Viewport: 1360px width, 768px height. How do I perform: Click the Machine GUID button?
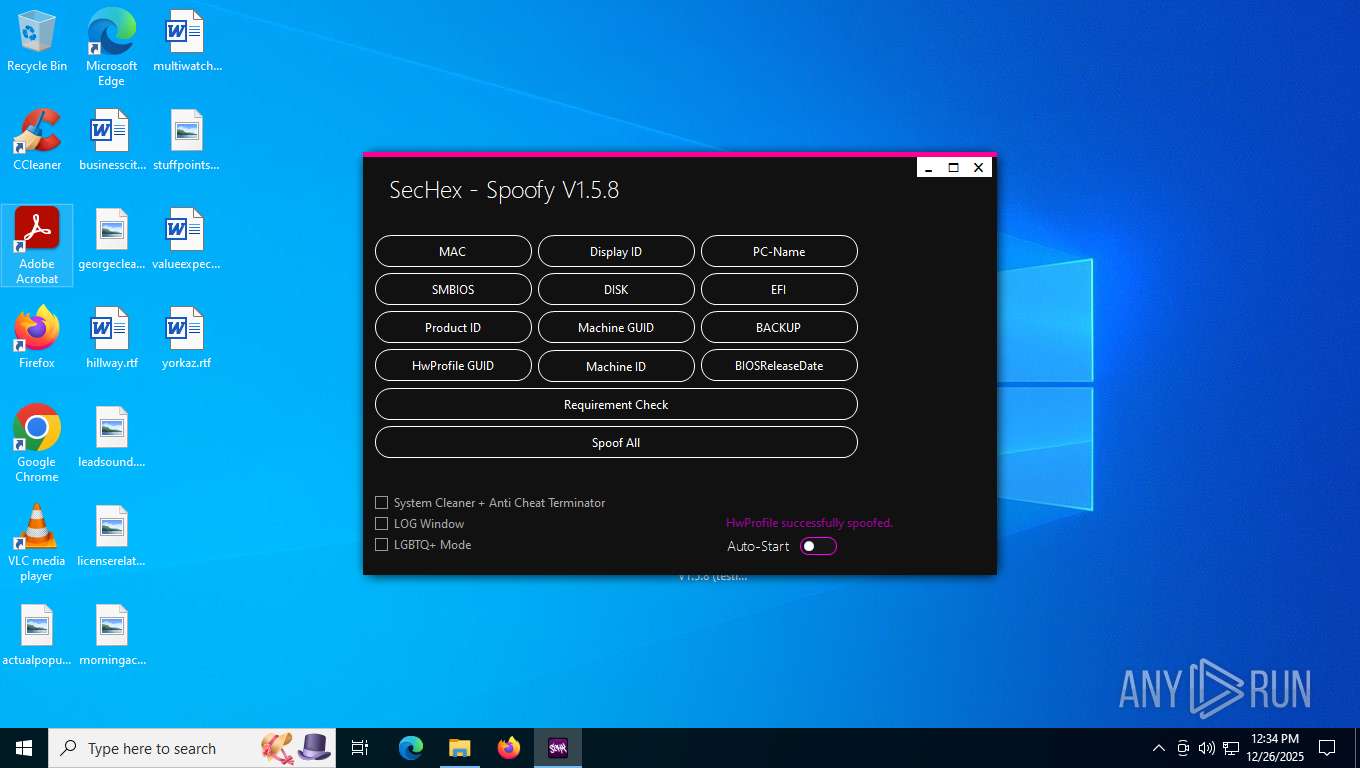coord(616,328)
